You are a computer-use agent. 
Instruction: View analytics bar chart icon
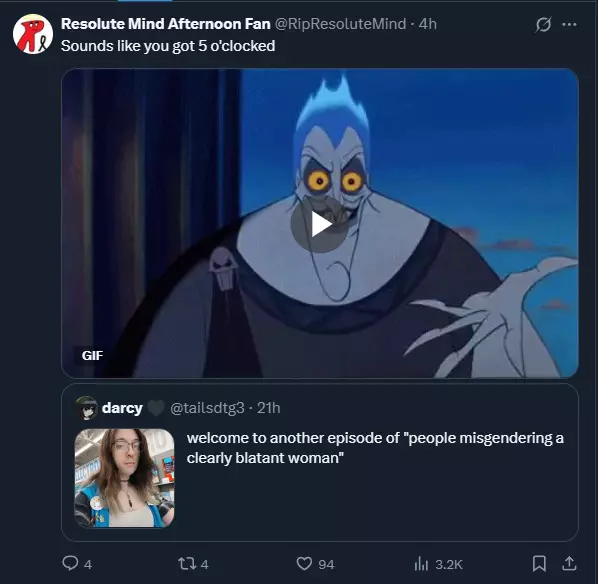pyautogui.click(x=421, y=563)
